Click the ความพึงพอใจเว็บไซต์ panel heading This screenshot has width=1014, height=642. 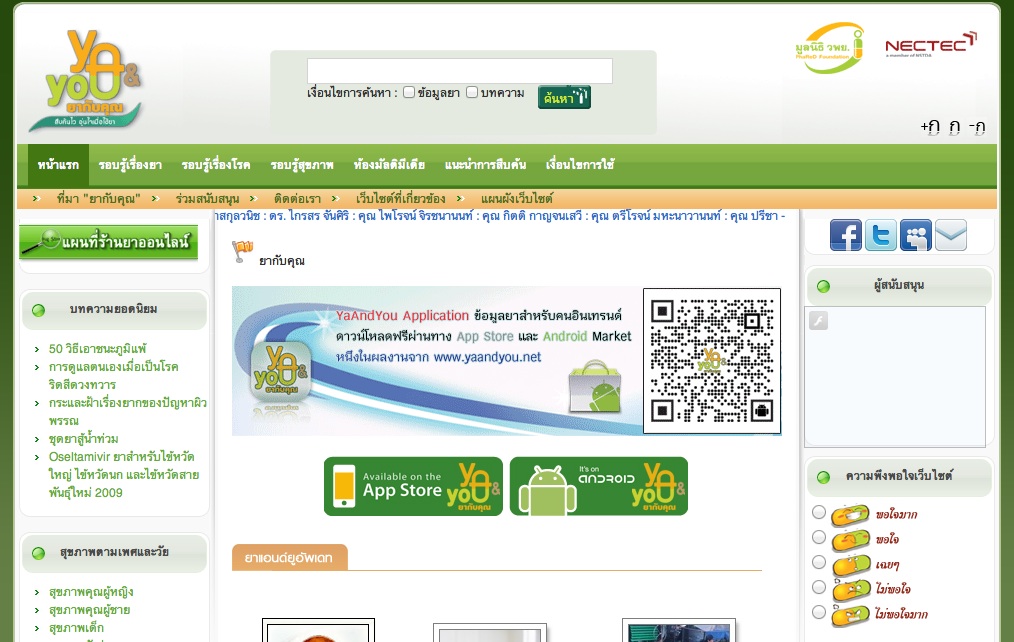pos(899,476)
